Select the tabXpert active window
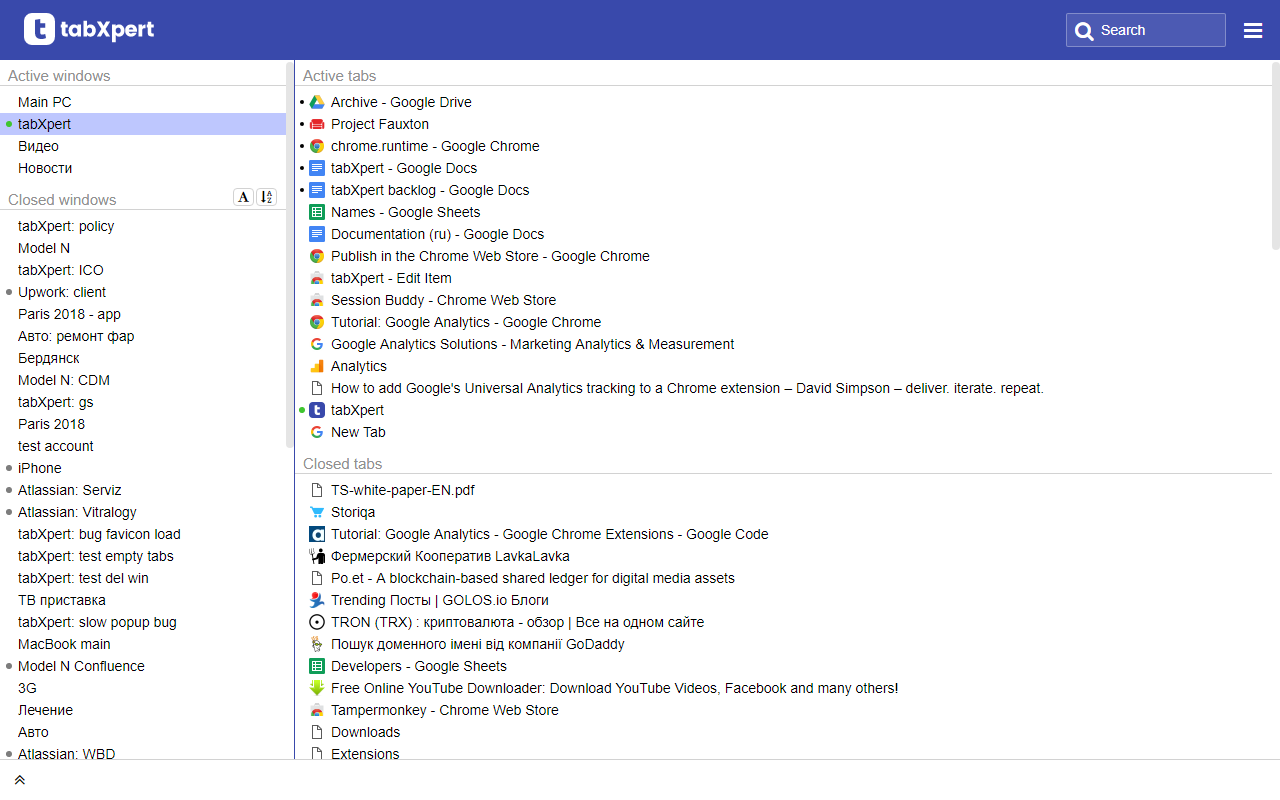Image resolution: width=1280 pixels, height=800 pixels. click(x=143, y=124)
